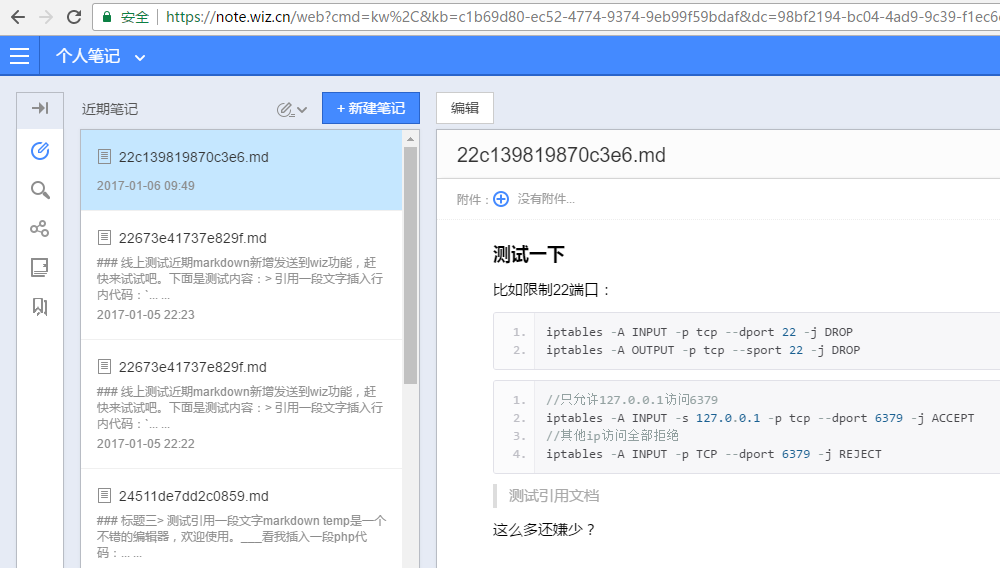Click the 比如限制22端口 line
Image resolution: width=1000 pixels, height=568 pixels.
[x=552, y=290]
